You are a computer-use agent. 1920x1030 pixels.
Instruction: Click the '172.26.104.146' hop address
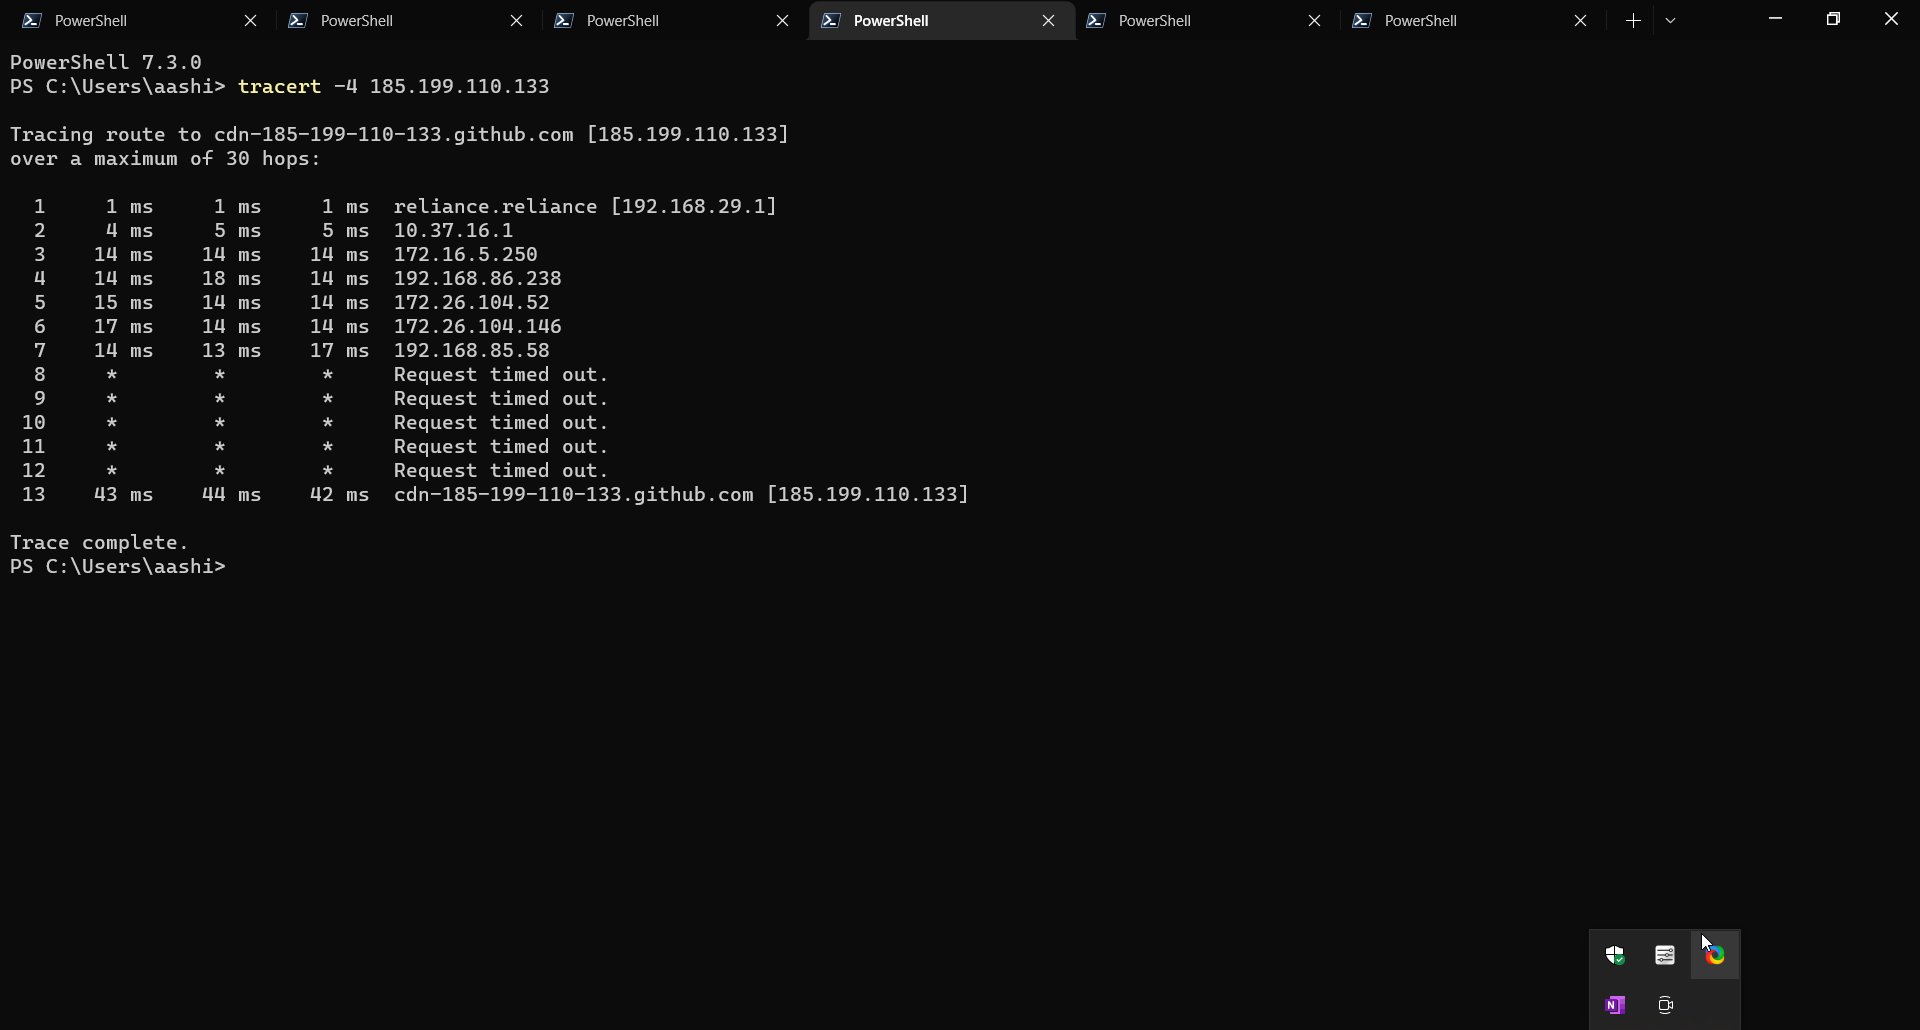pyautogui.click(x=477, y=326)
